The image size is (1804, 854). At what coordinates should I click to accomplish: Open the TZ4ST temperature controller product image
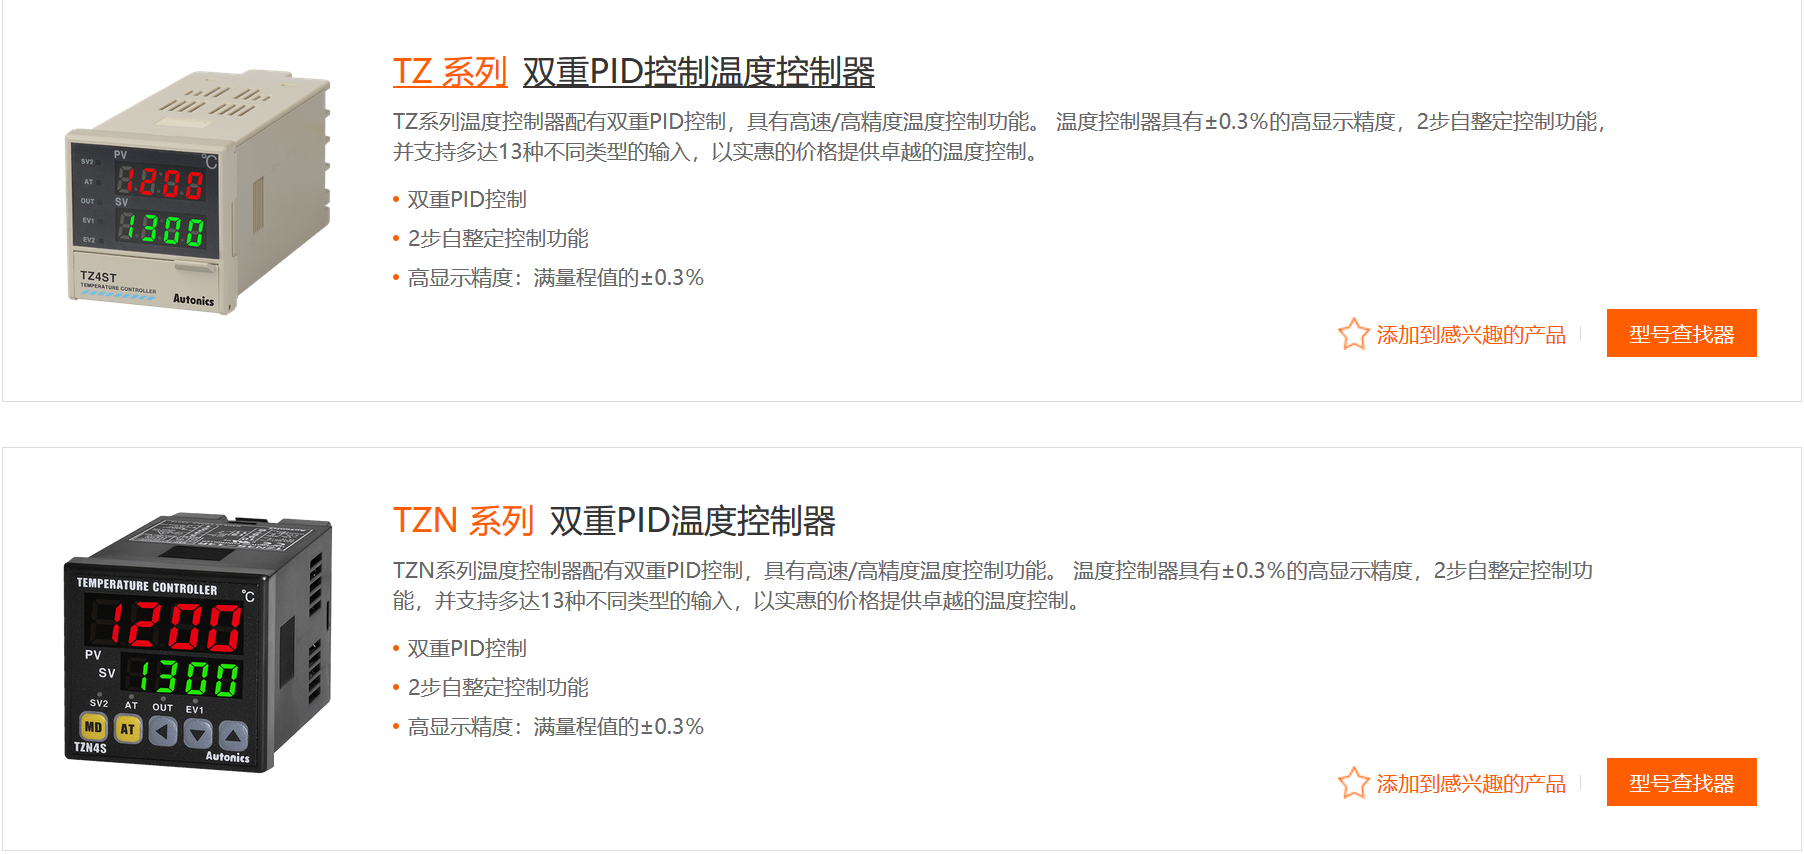(x=198, y=190)
